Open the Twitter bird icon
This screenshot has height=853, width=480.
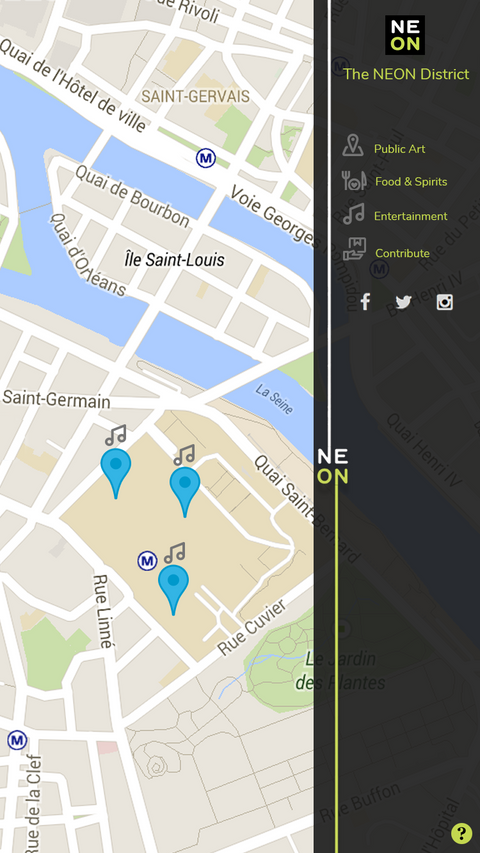point(403,302)
